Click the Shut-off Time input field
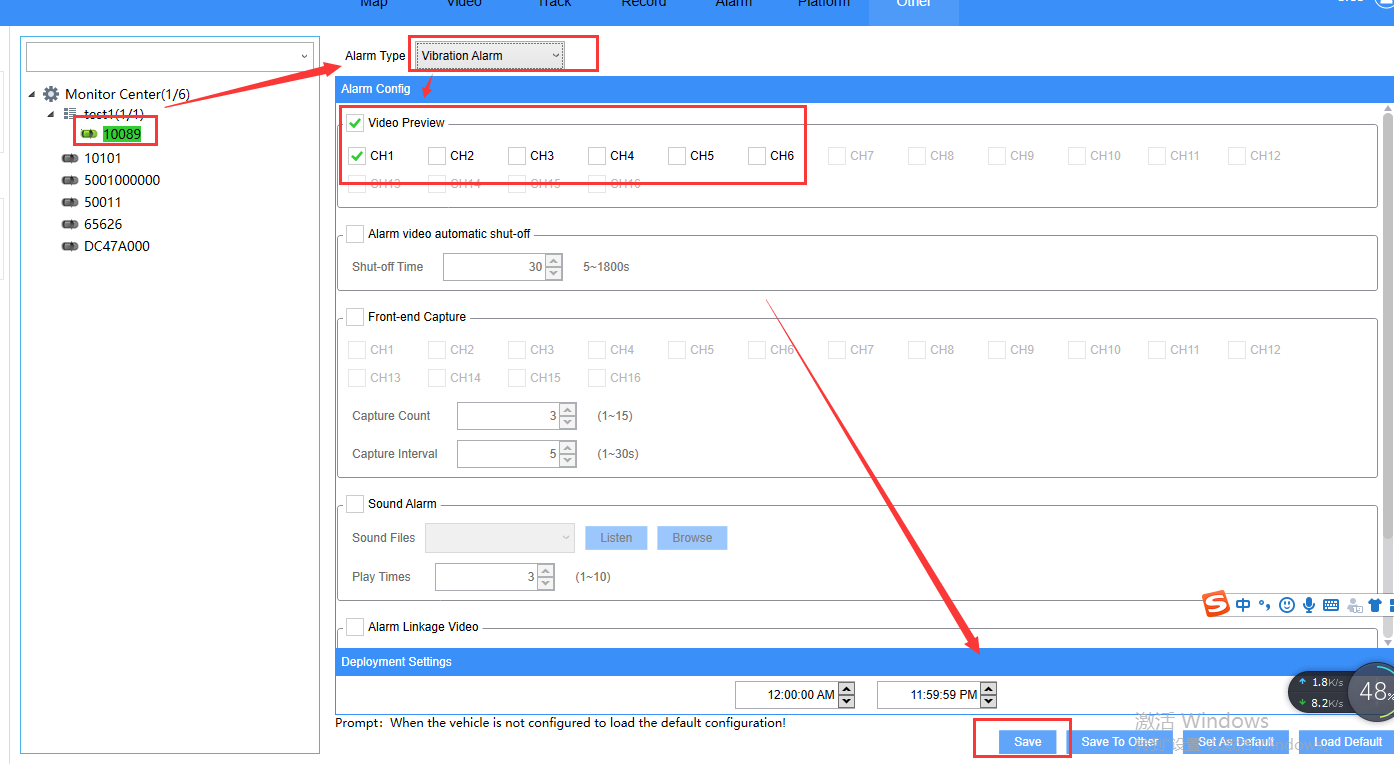The image size is (1394, 764). (x=494, y=267)
